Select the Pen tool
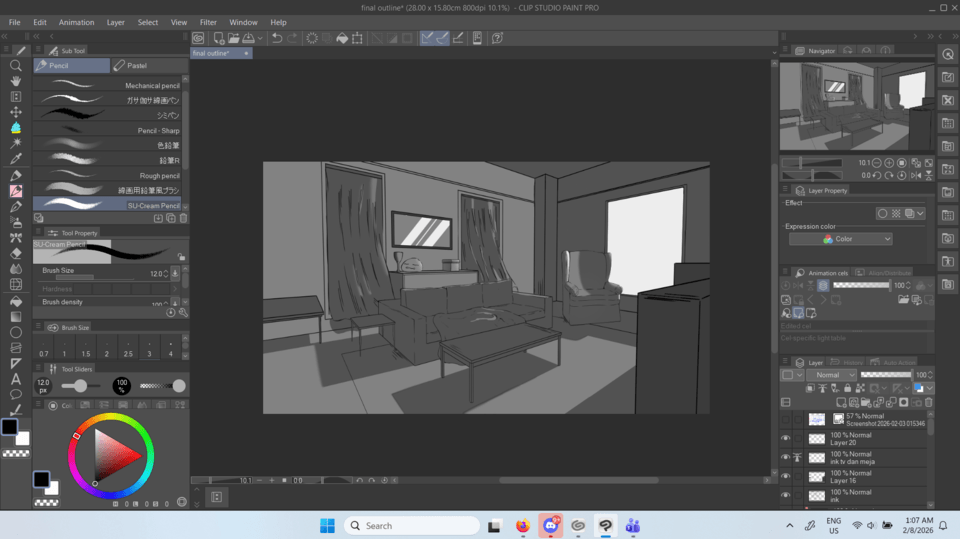This screenshot has width=960, height=539. pos(16,176)
